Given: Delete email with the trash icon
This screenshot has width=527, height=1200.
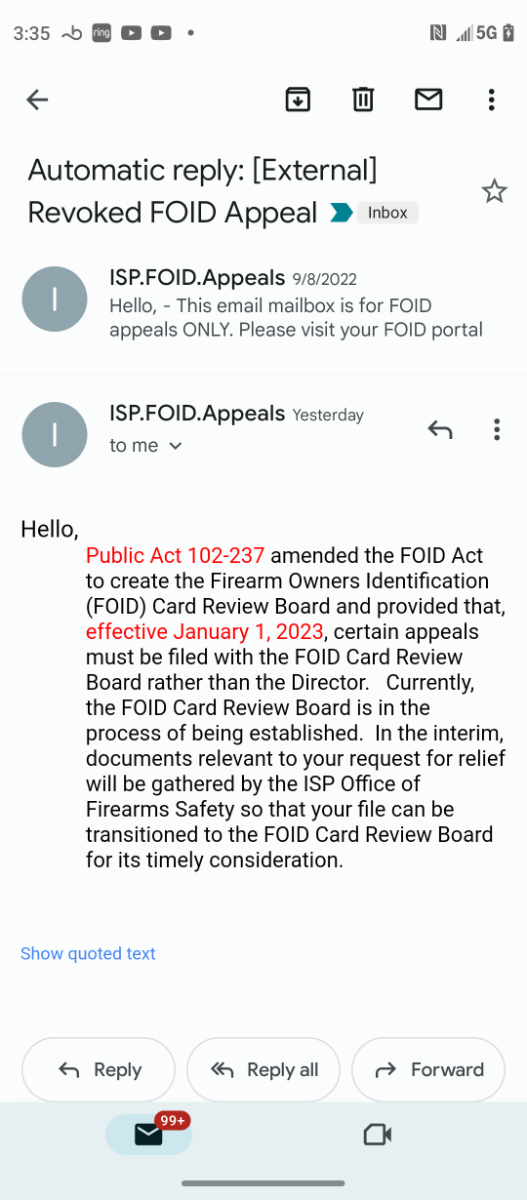Looking at the screenshot, I should coord(363,99).
